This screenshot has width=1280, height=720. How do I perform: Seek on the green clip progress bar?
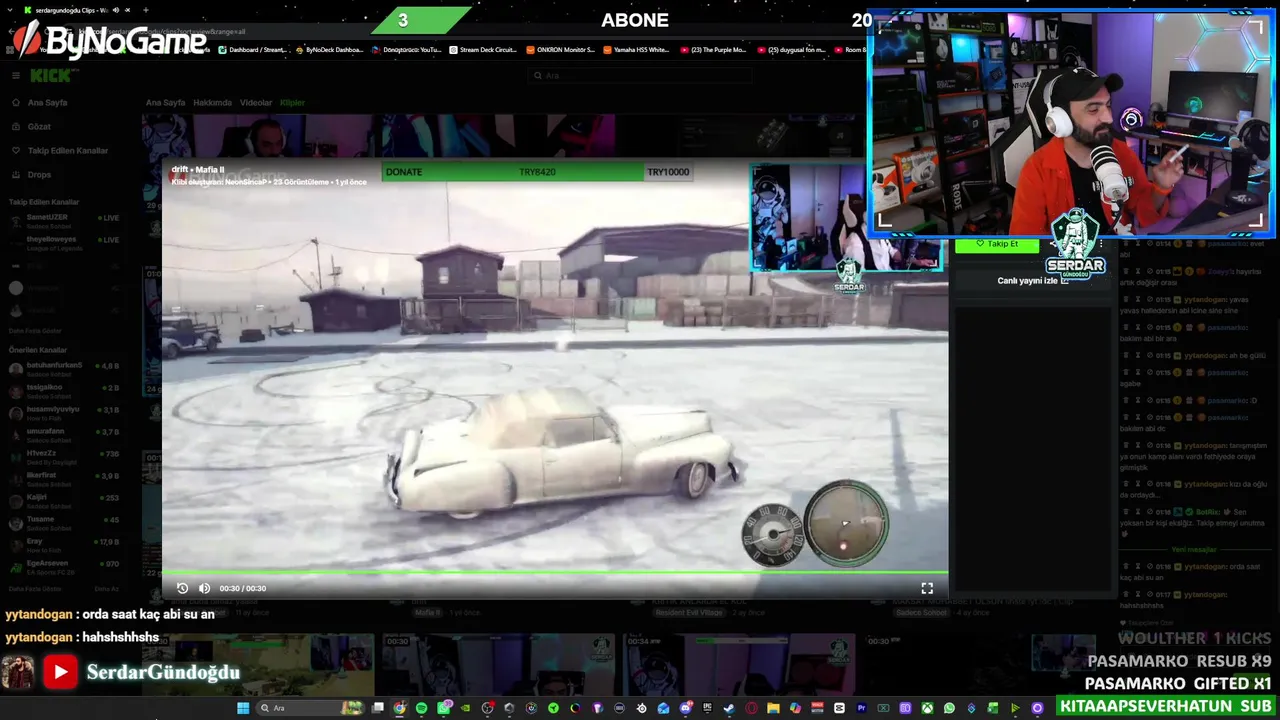pos(555,573)
